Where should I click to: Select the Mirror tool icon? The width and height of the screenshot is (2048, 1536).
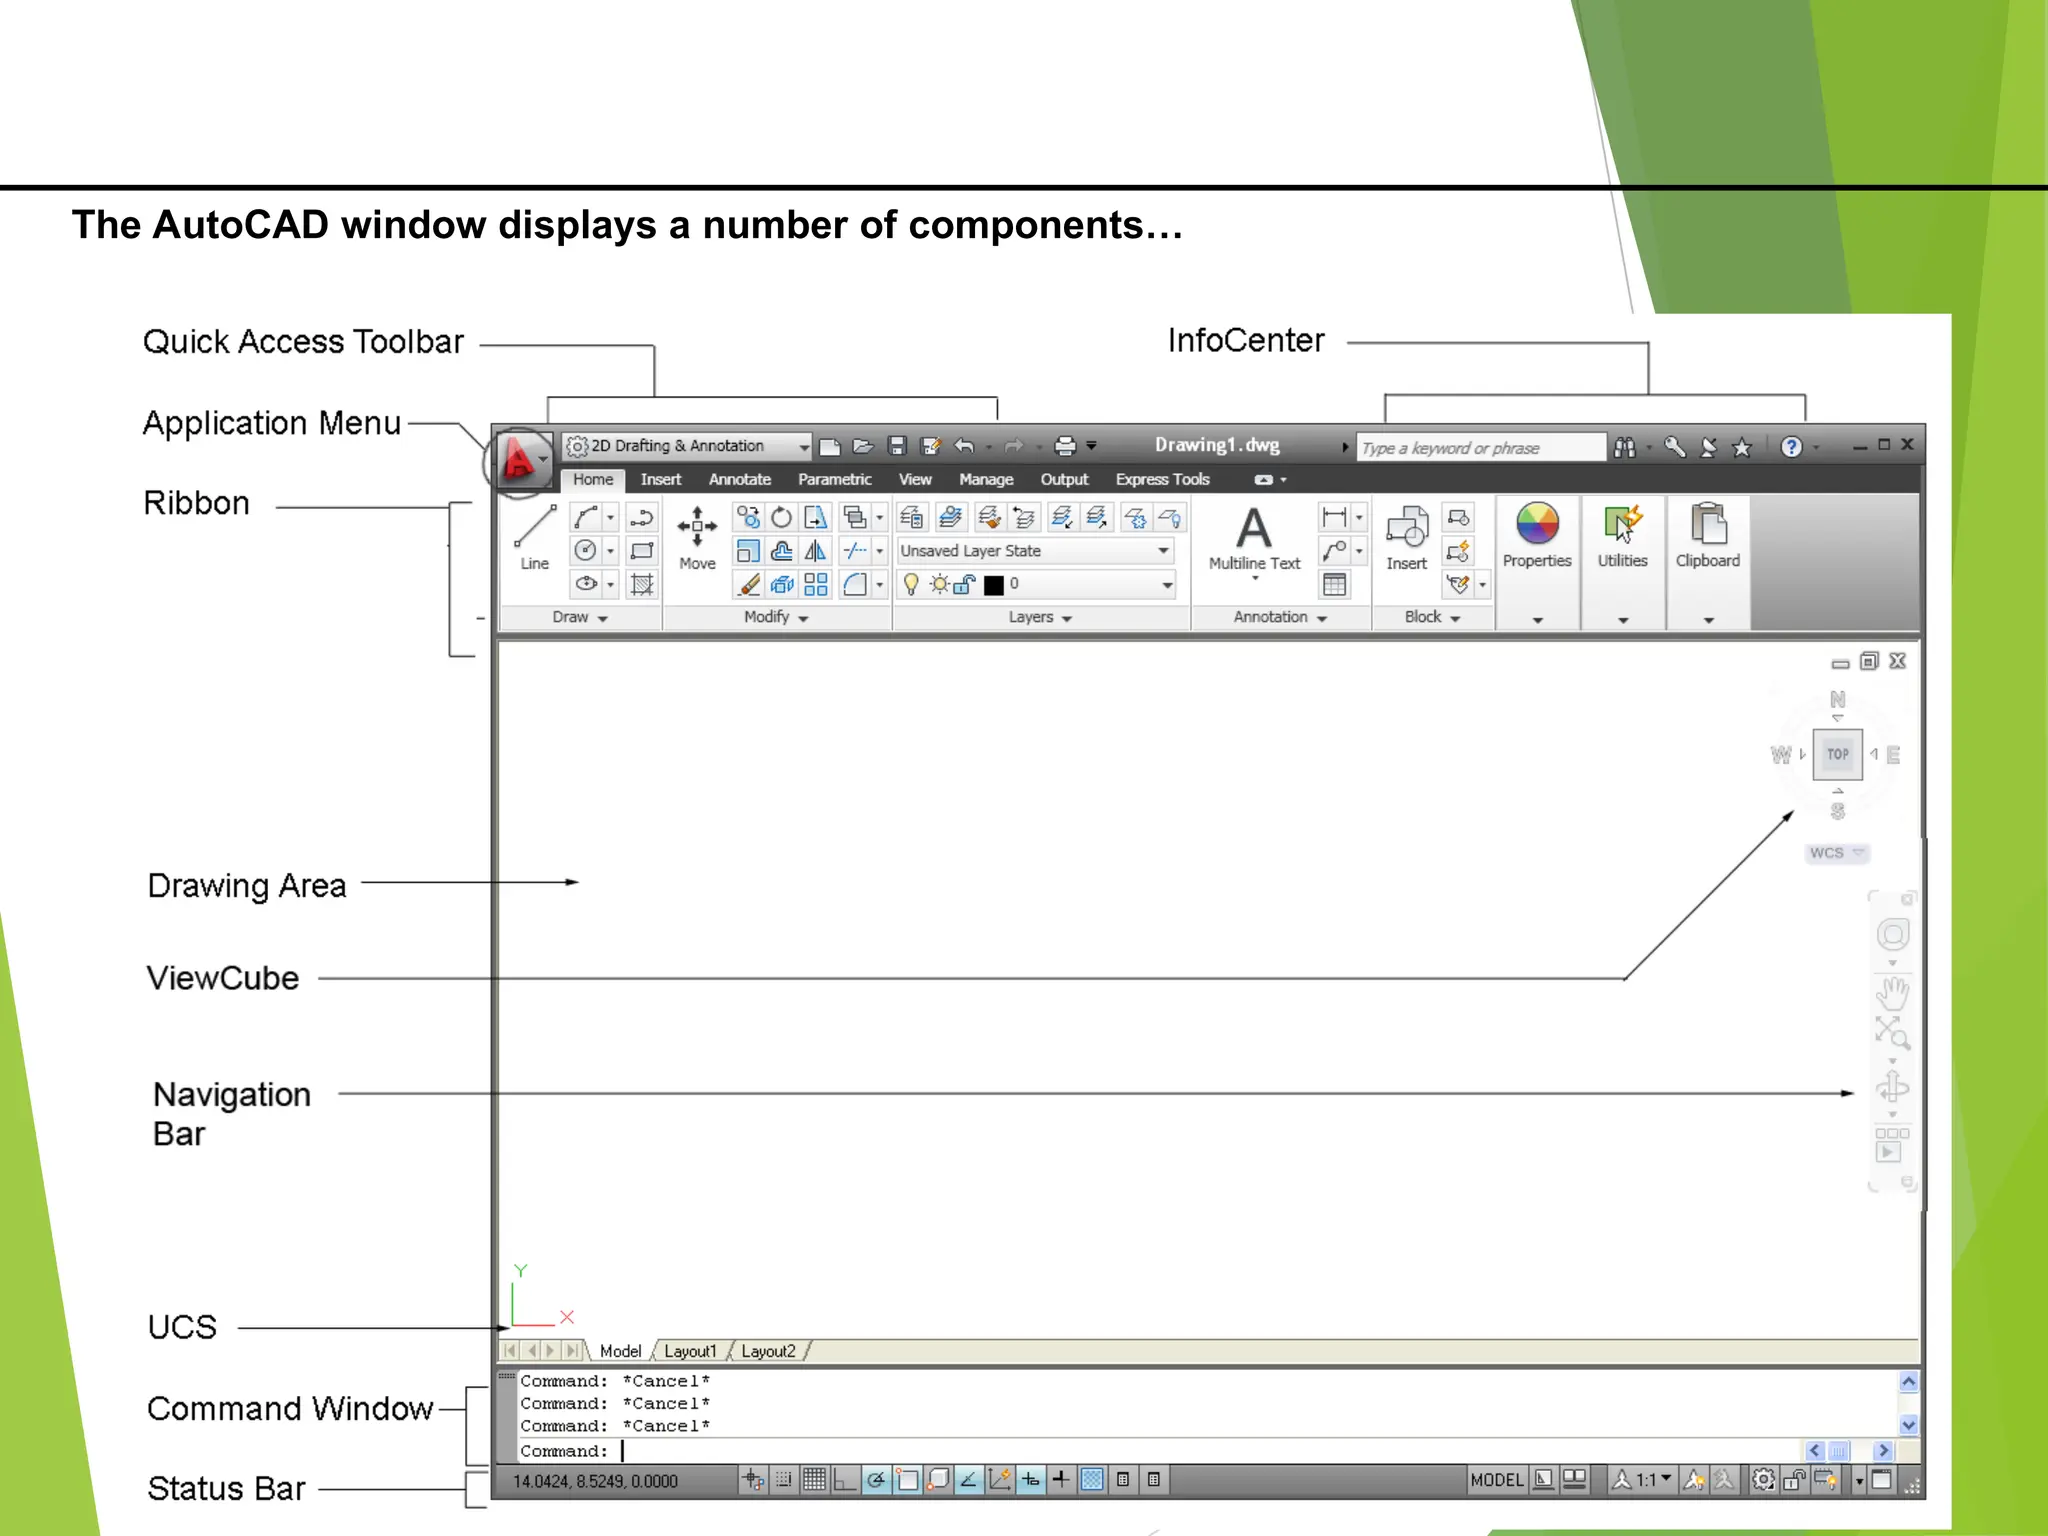pyautogui.click(x=816, y=551)
